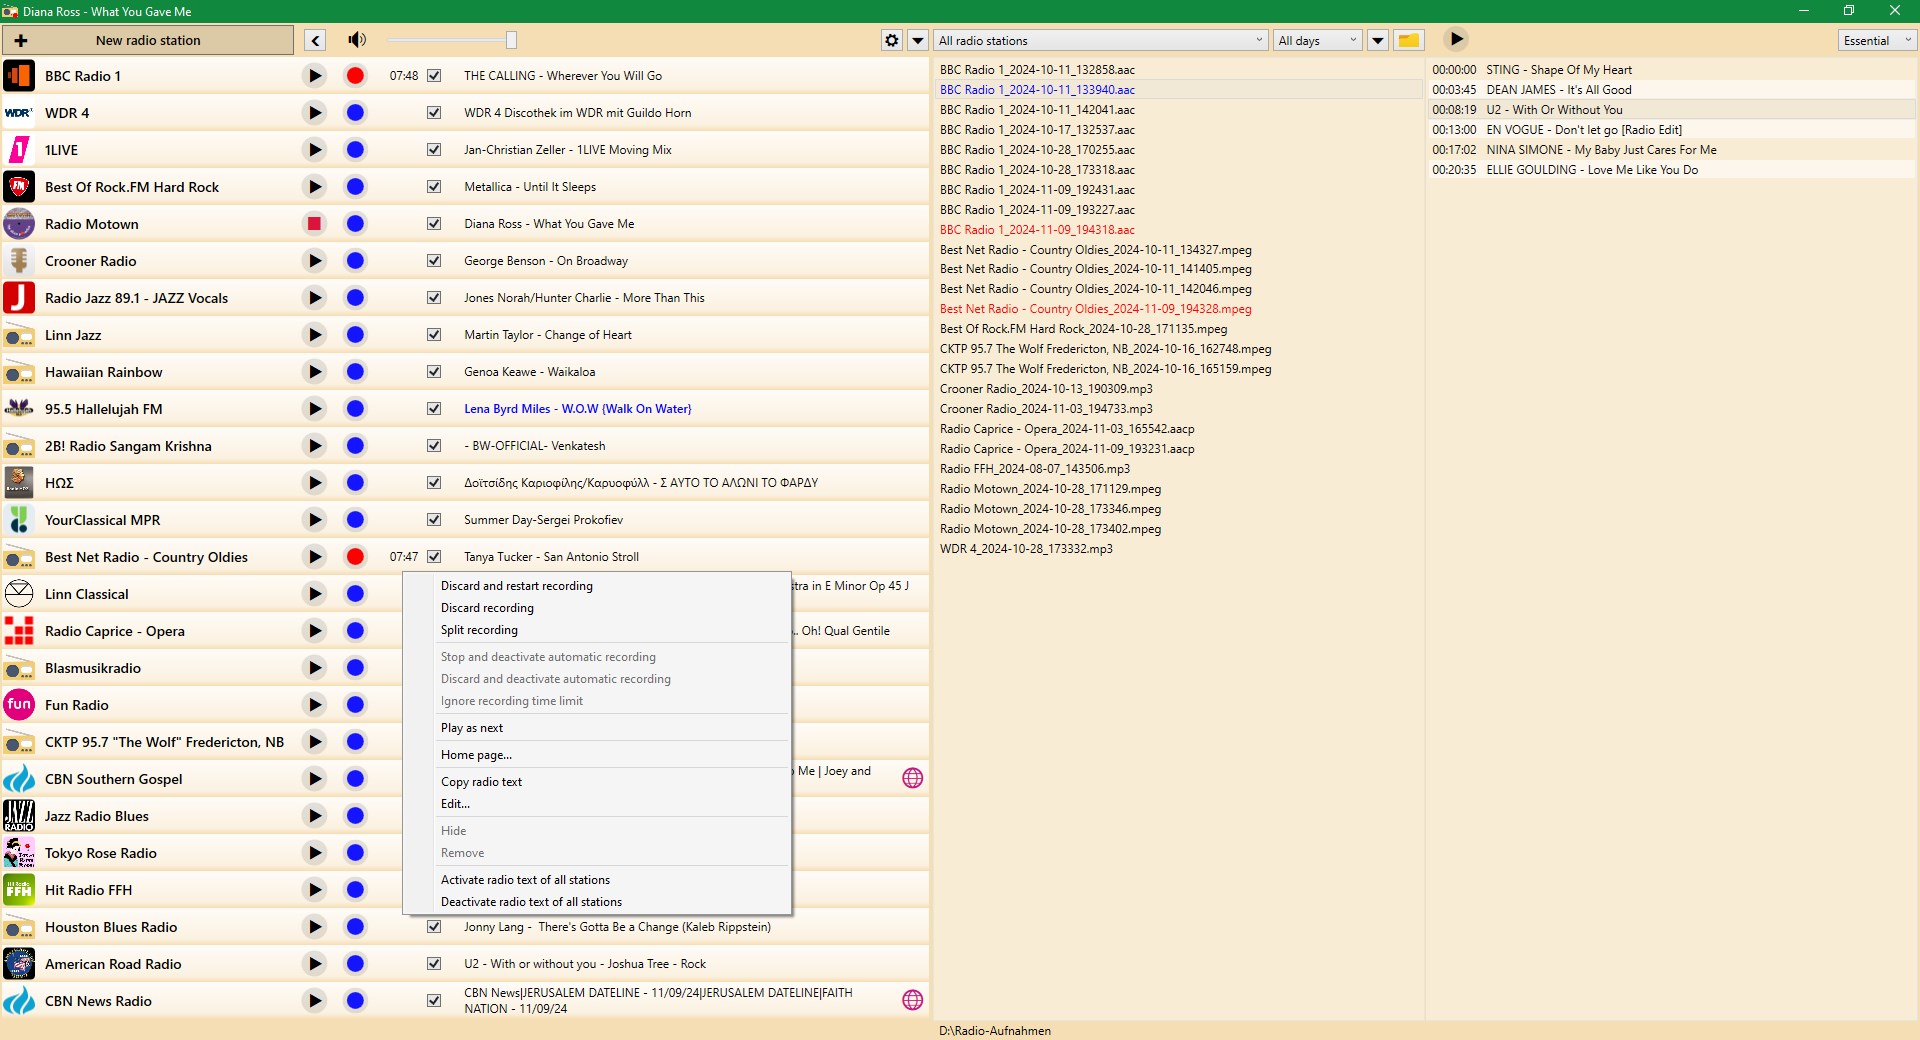Screen dimensions: 1920x1040
Task: Choose Discard recording from context menu
Action: coord(596,608)
